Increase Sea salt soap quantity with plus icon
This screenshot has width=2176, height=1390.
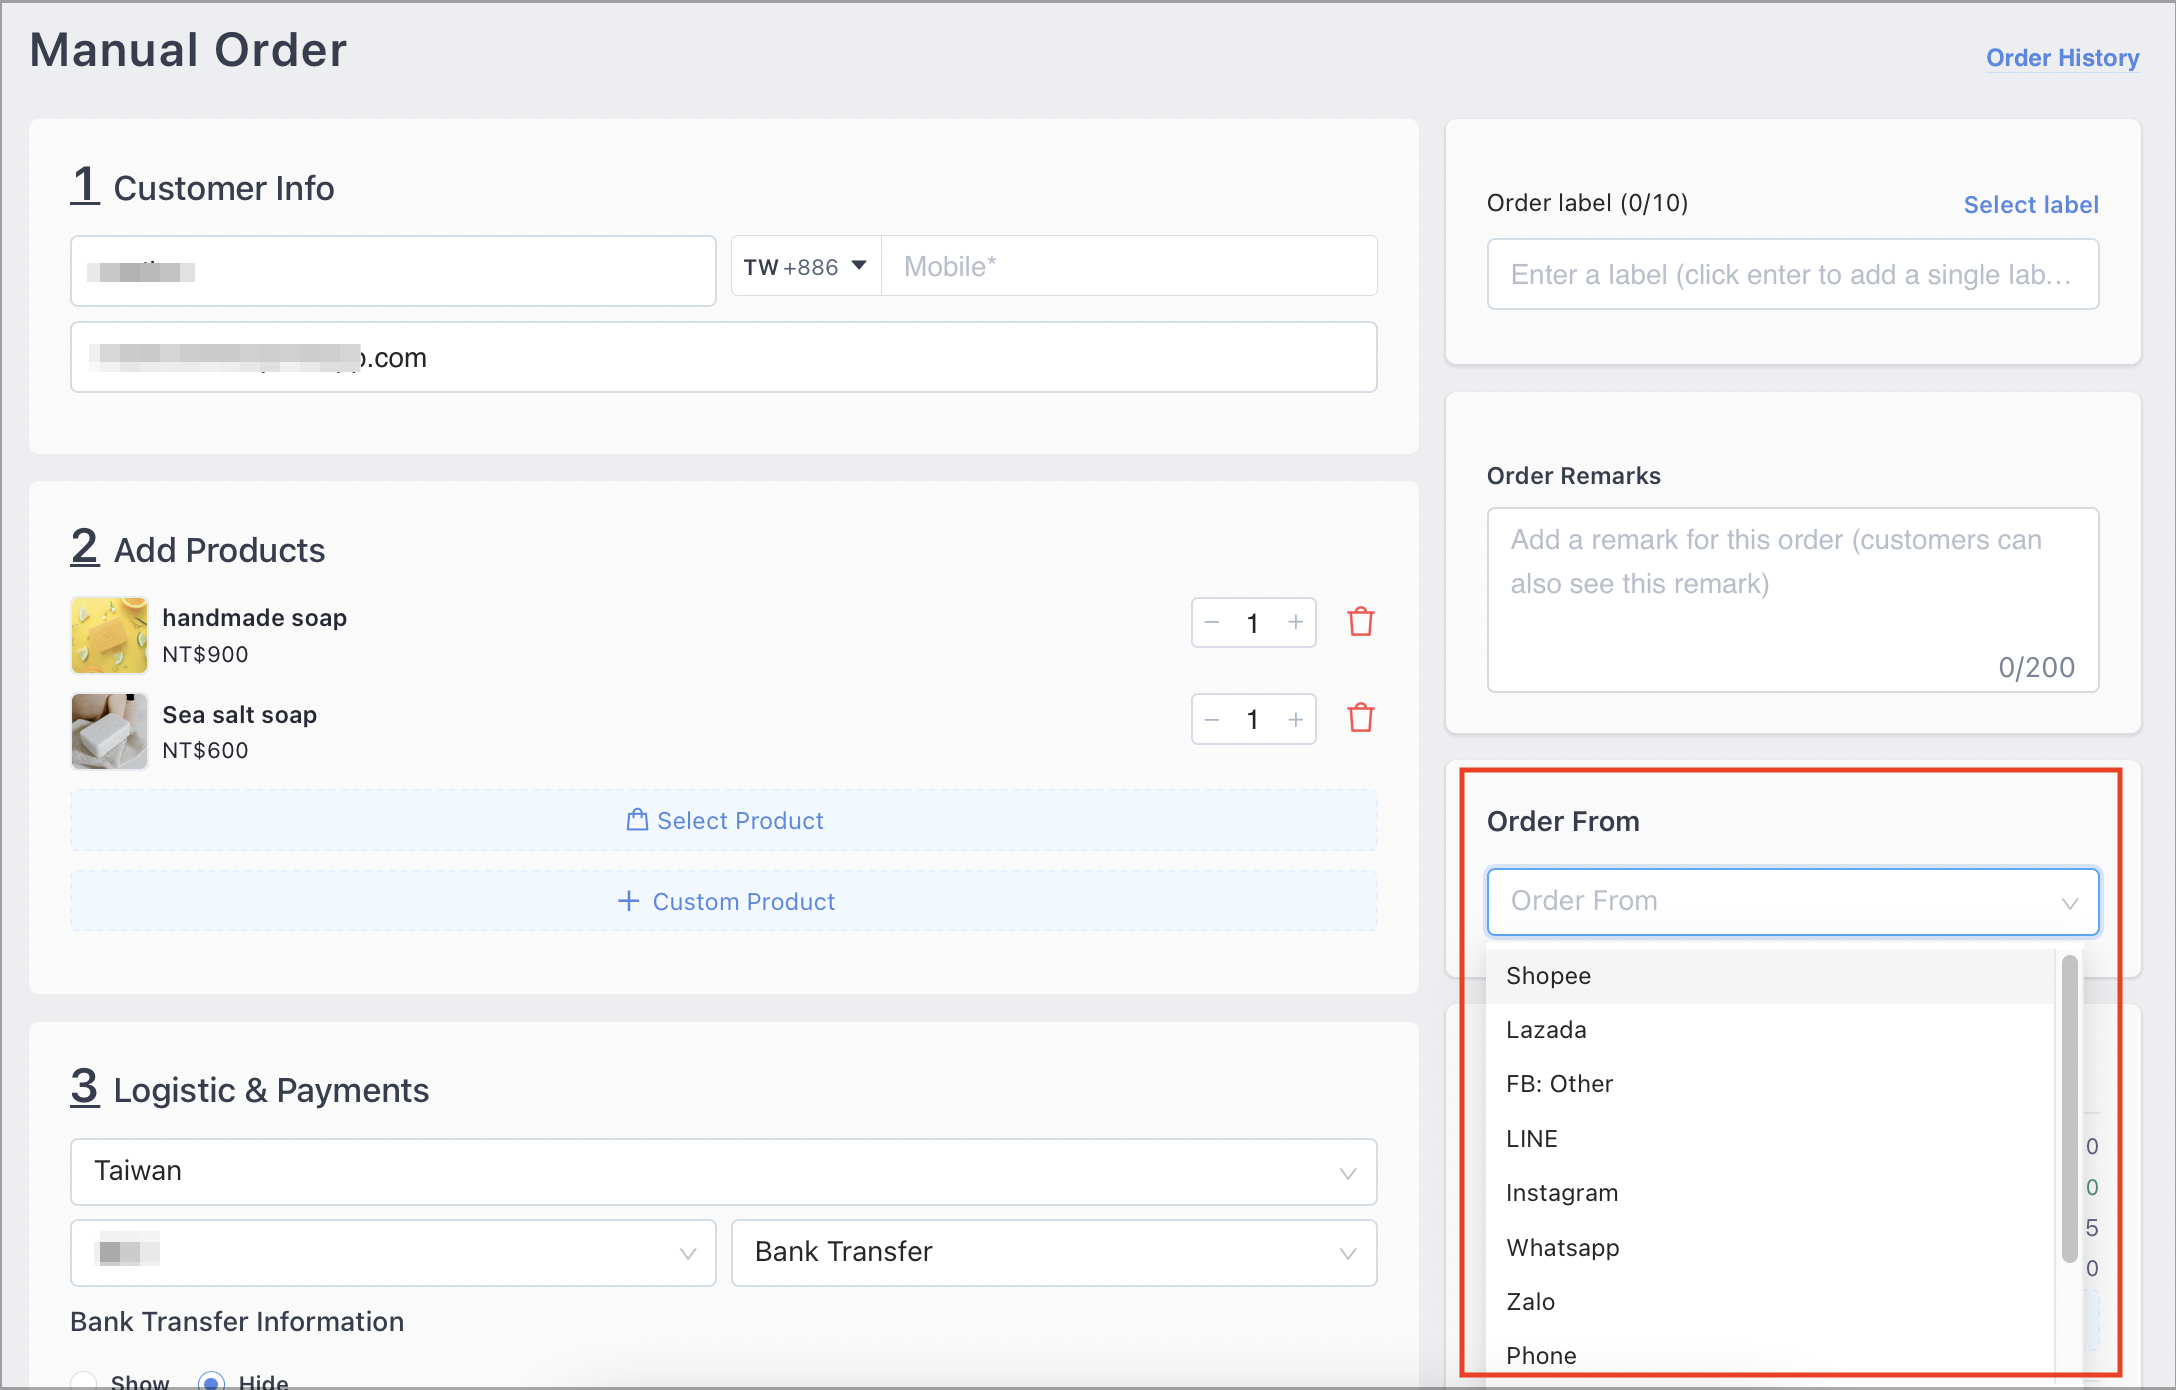tap(1294, 718)
